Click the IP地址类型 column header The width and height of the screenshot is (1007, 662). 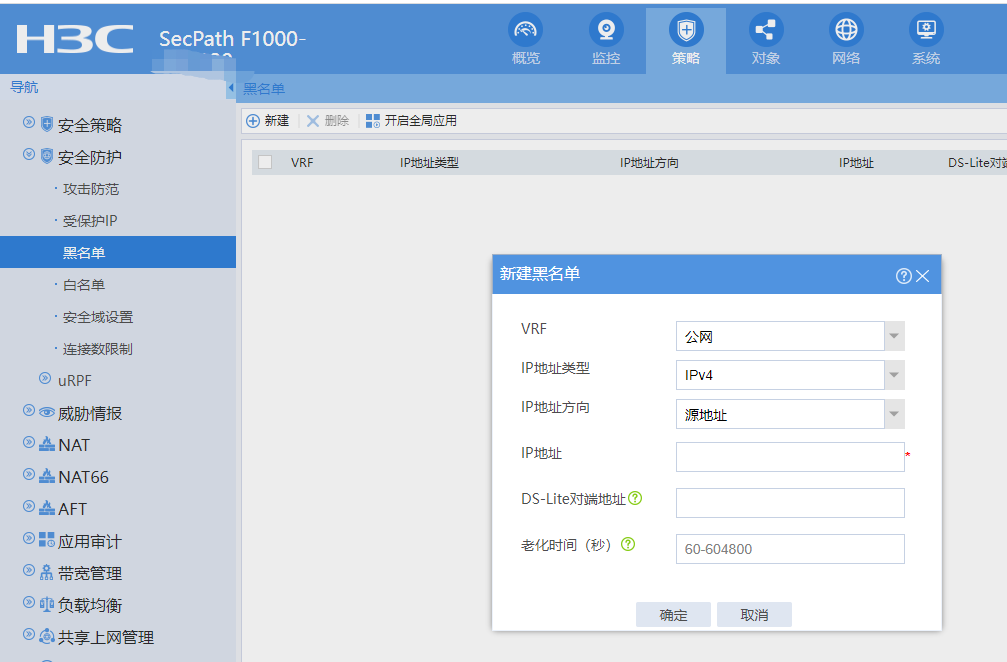pos(429,162)
